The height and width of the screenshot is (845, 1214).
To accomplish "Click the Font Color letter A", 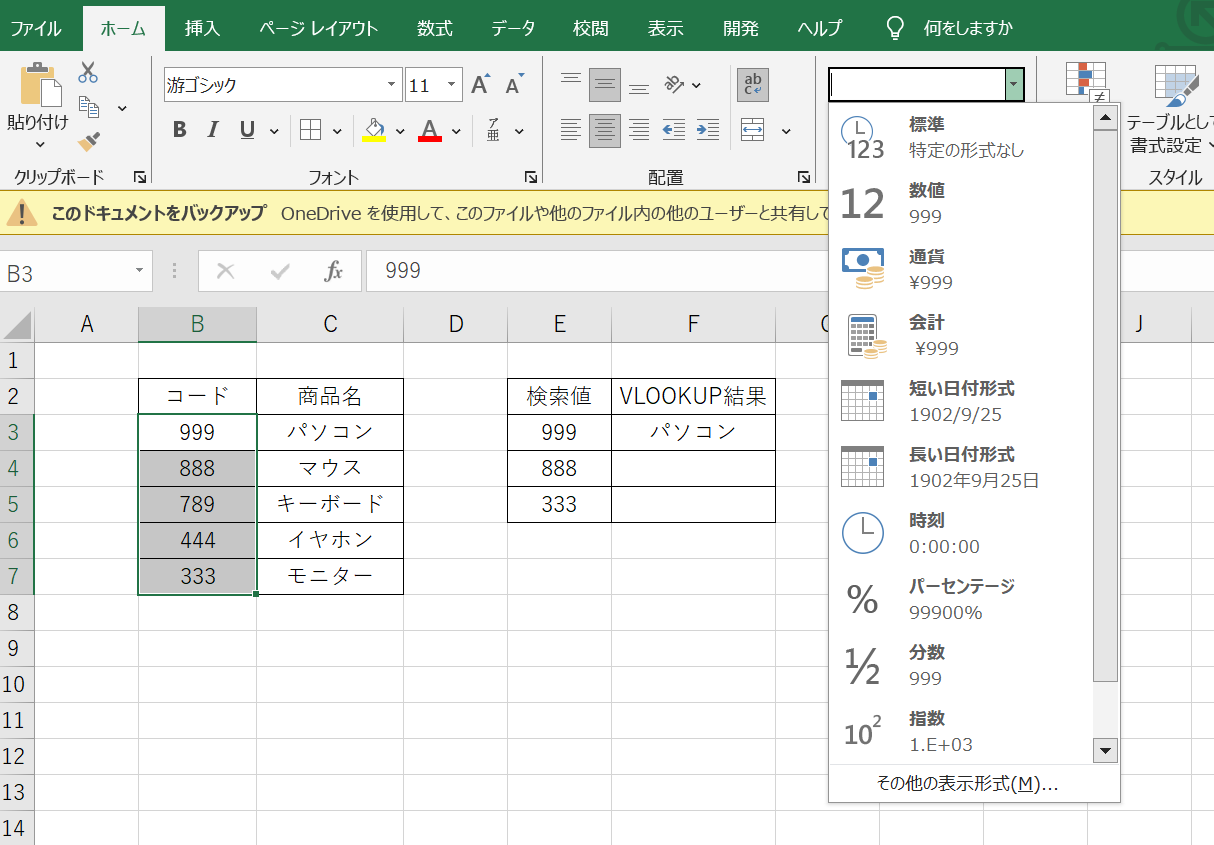I will click(430, 130).
